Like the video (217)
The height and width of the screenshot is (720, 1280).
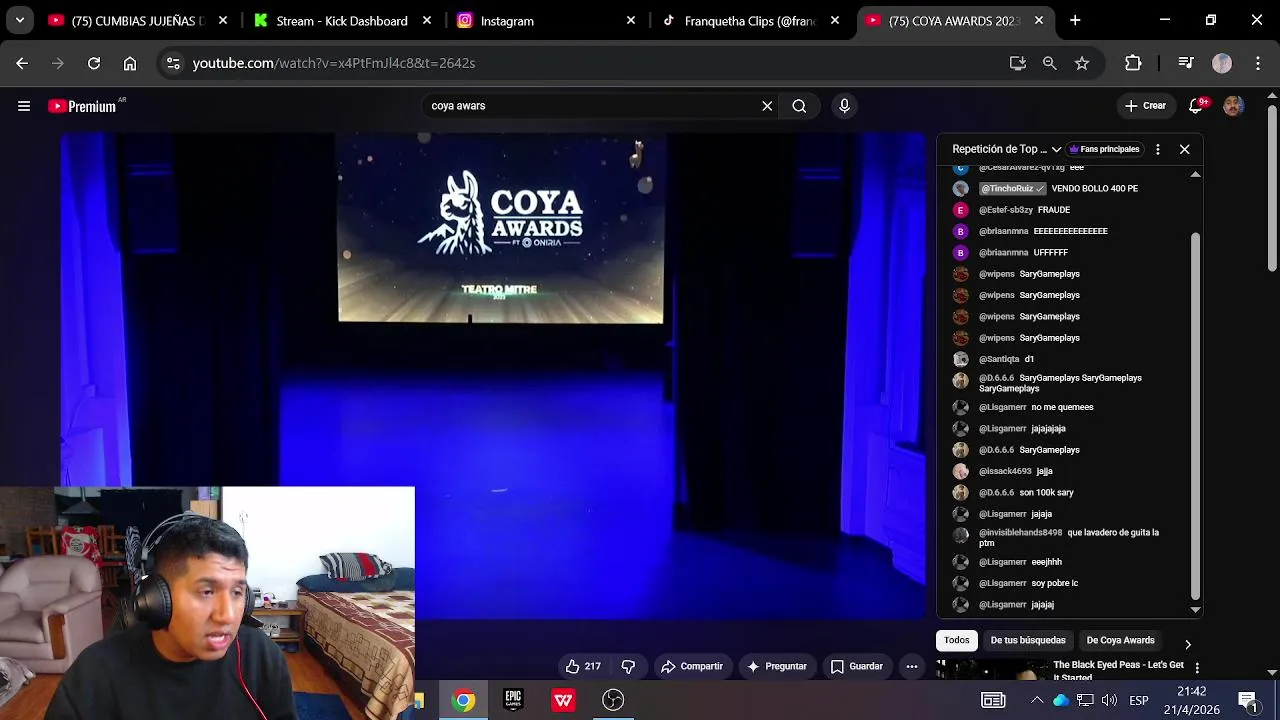tap(582, 666)
